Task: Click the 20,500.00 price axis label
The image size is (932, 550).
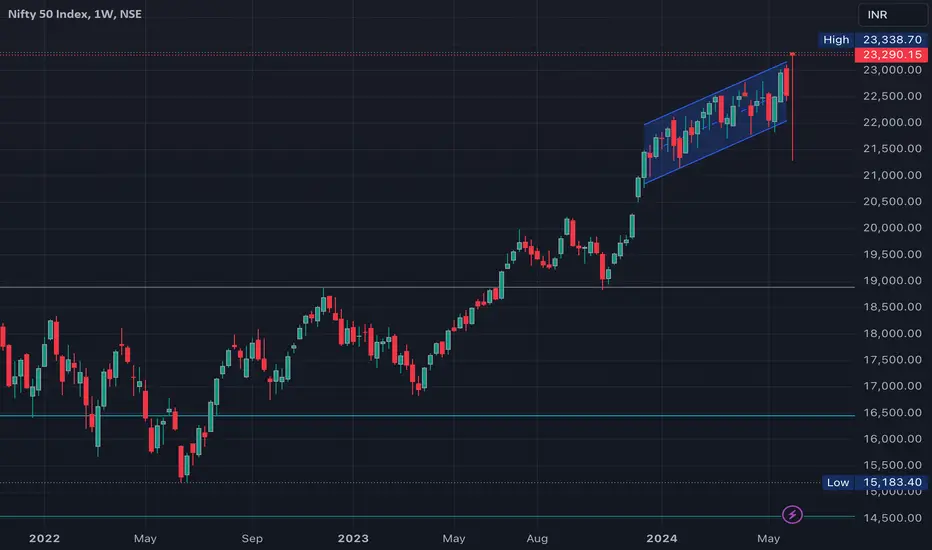Action: coord(892,201)
